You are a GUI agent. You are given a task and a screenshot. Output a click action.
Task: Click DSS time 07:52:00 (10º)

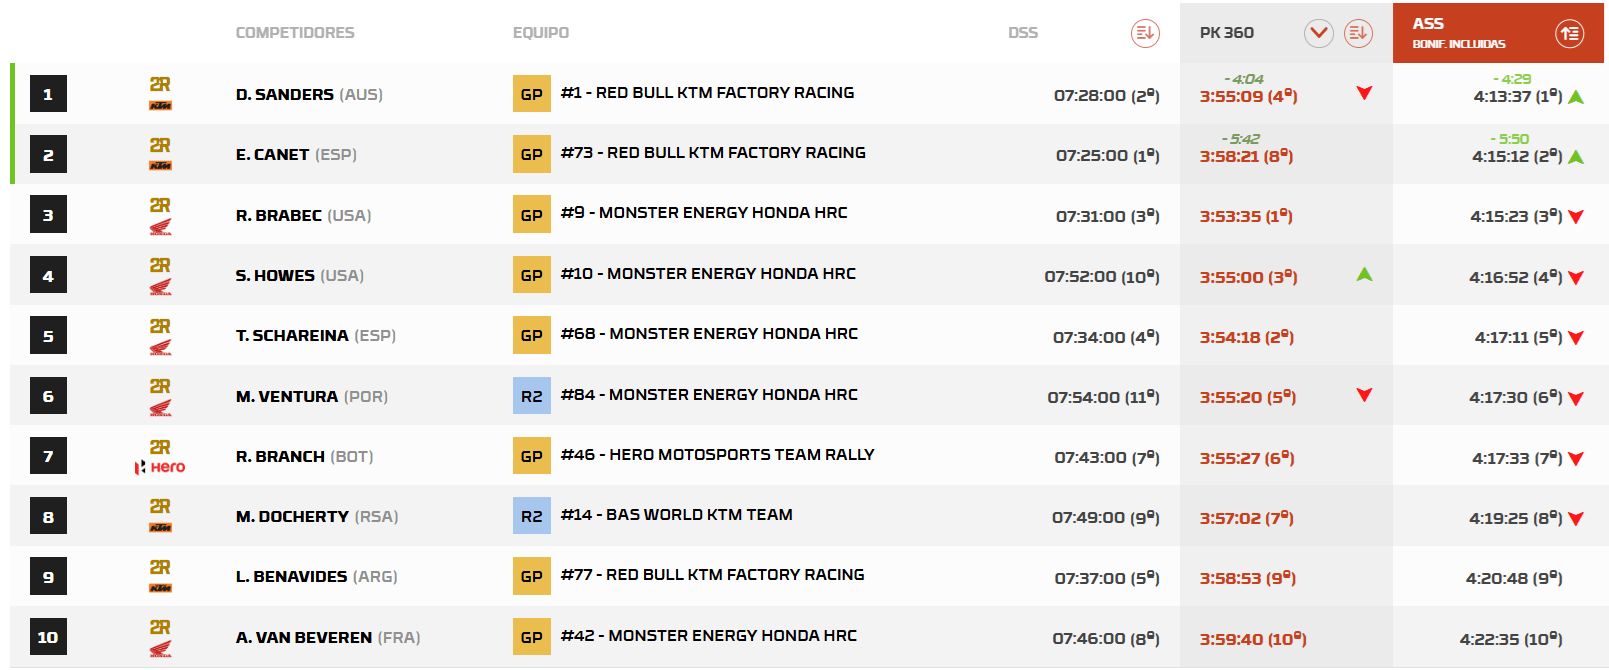(1102, 277)
